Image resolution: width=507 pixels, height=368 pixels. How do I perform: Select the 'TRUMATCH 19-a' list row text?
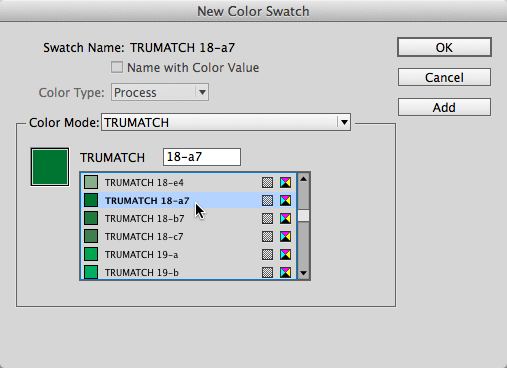tap(141, 255)
